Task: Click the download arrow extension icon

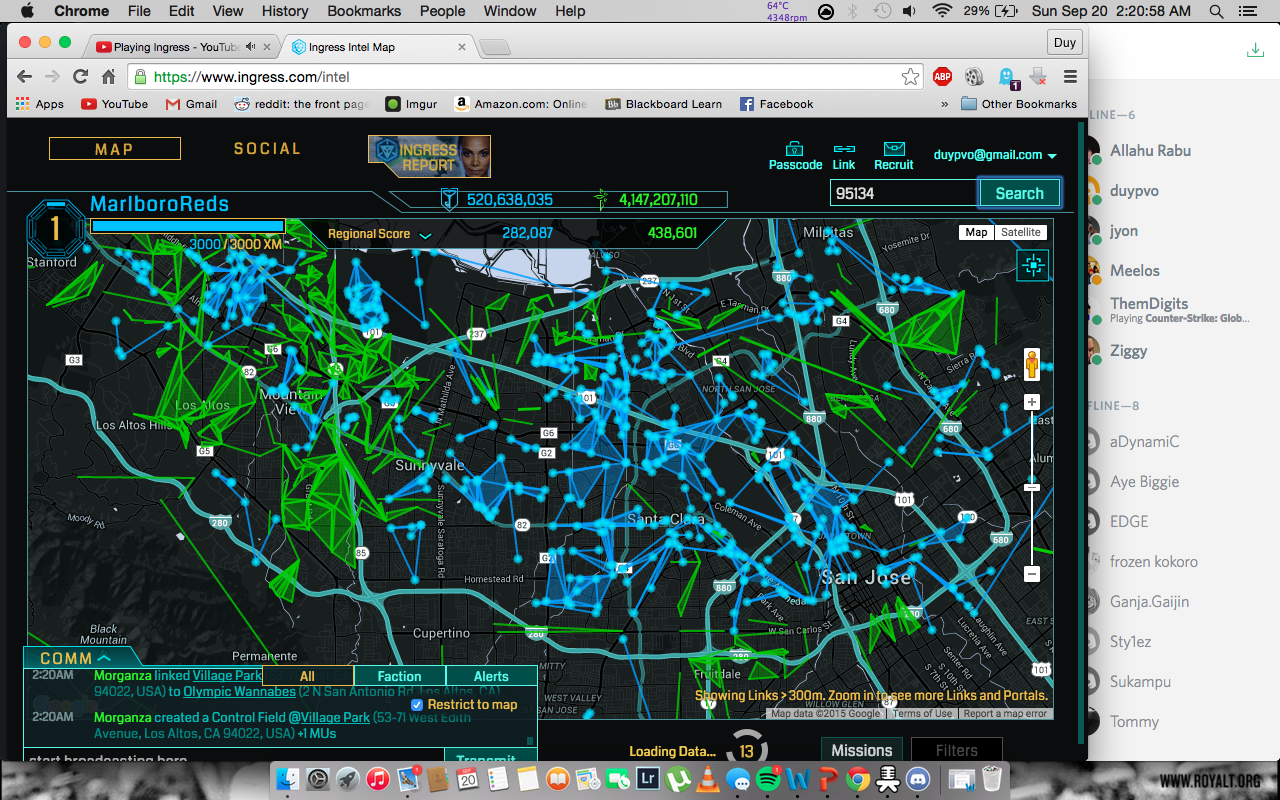Action: (x=1039, y=77)
